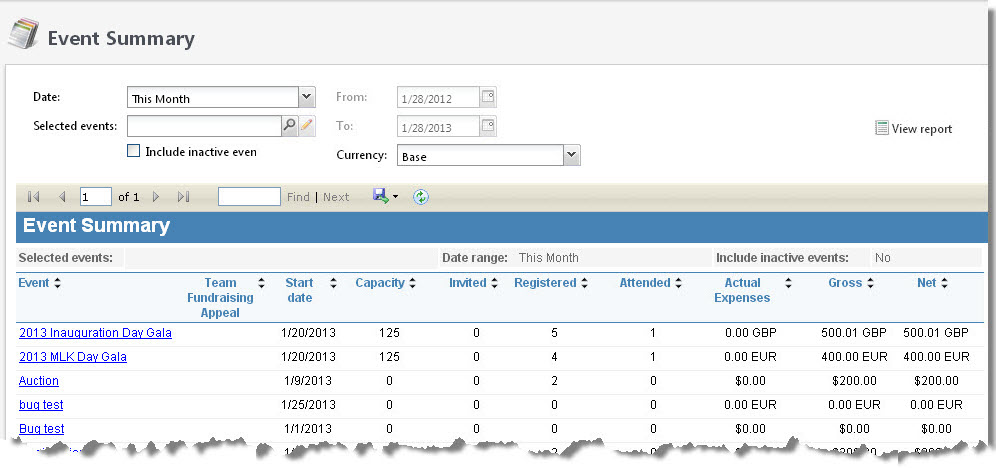
Task: Click Actual Expenses 0.00 GBP cell
Action: coord(750,333)
